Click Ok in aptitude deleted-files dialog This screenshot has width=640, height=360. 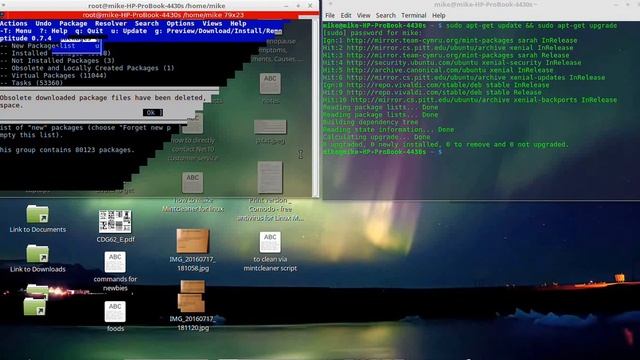click(153, 112)
